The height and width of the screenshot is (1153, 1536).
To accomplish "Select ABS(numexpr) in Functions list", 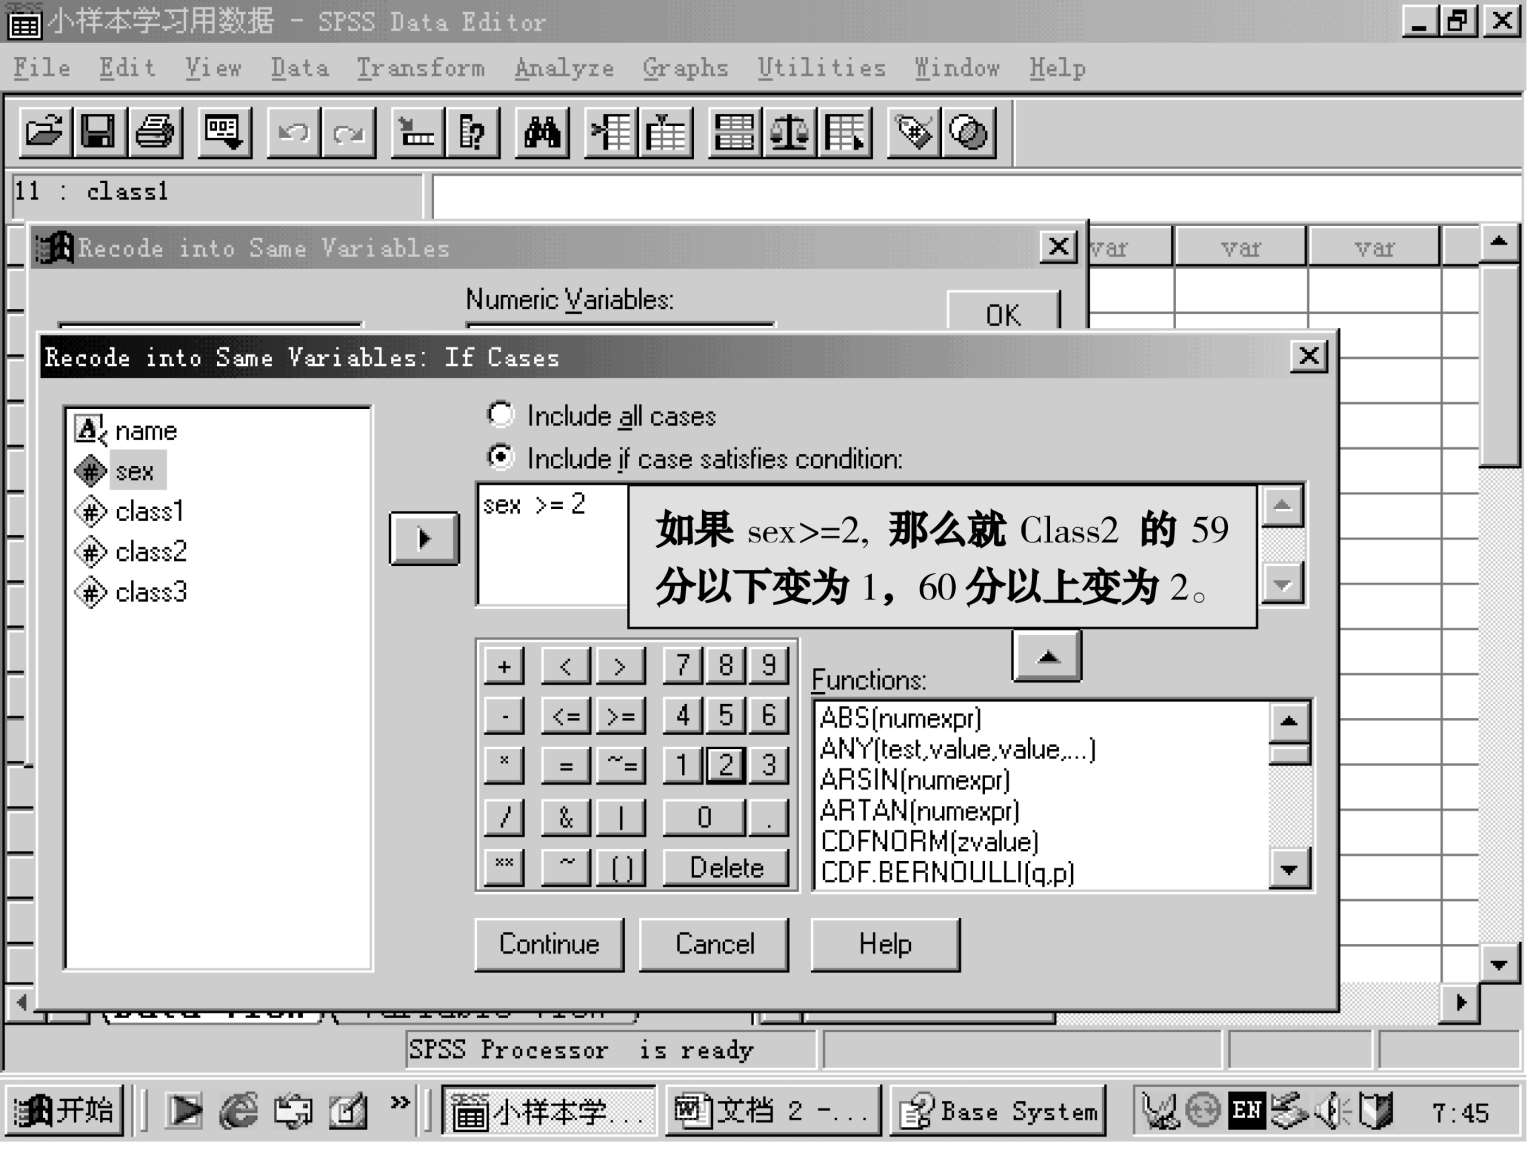I will tap(901, 718).
